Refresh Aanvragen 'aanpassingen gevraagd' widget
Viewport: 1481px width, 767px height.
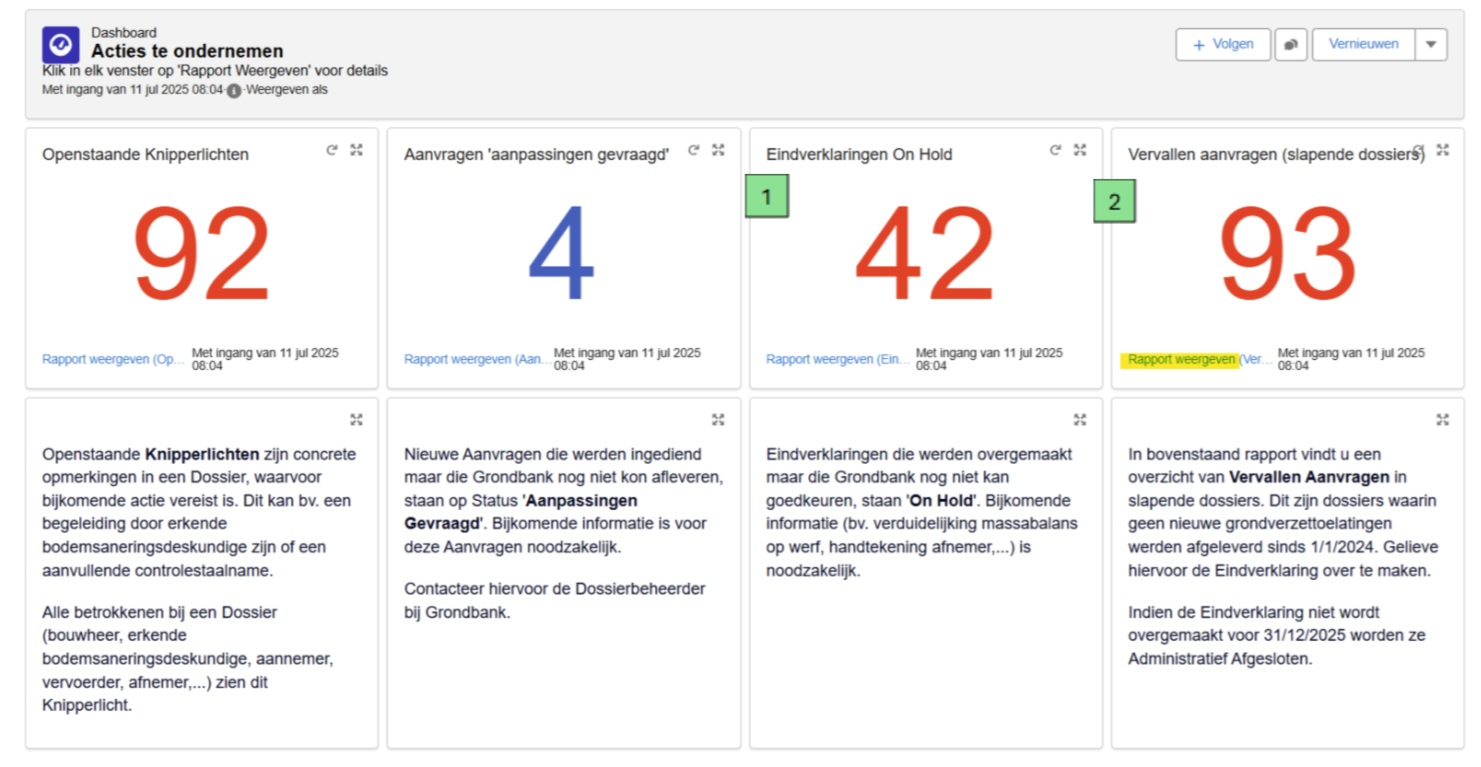694,150
